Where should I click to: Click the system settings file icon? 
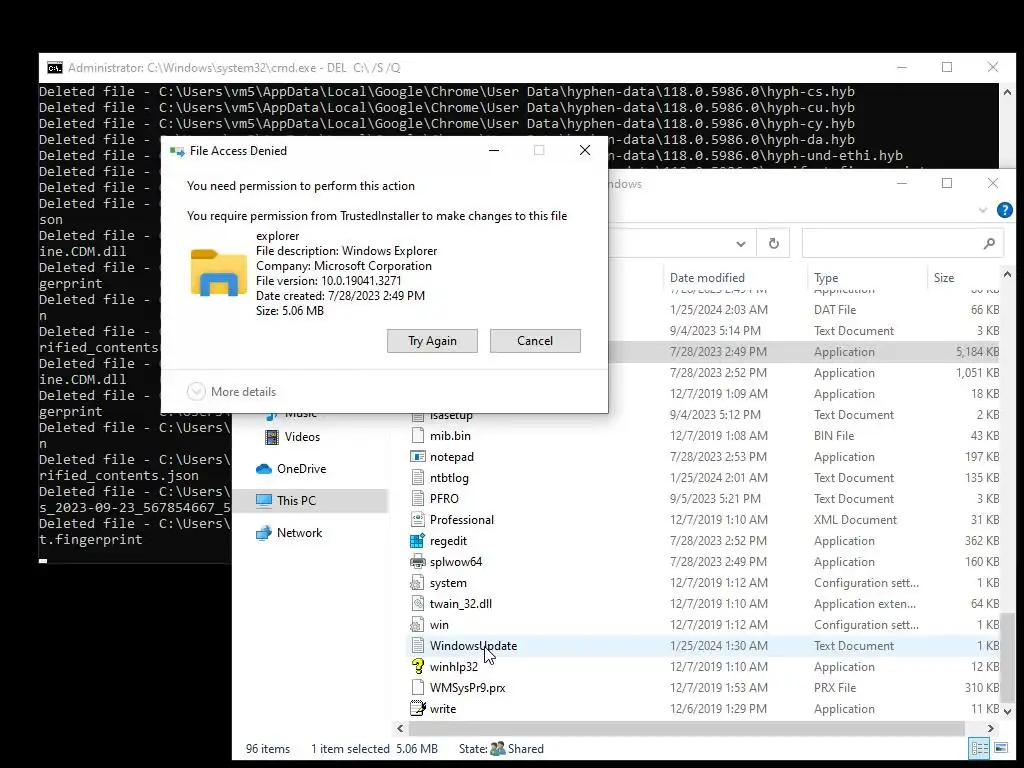417,583
